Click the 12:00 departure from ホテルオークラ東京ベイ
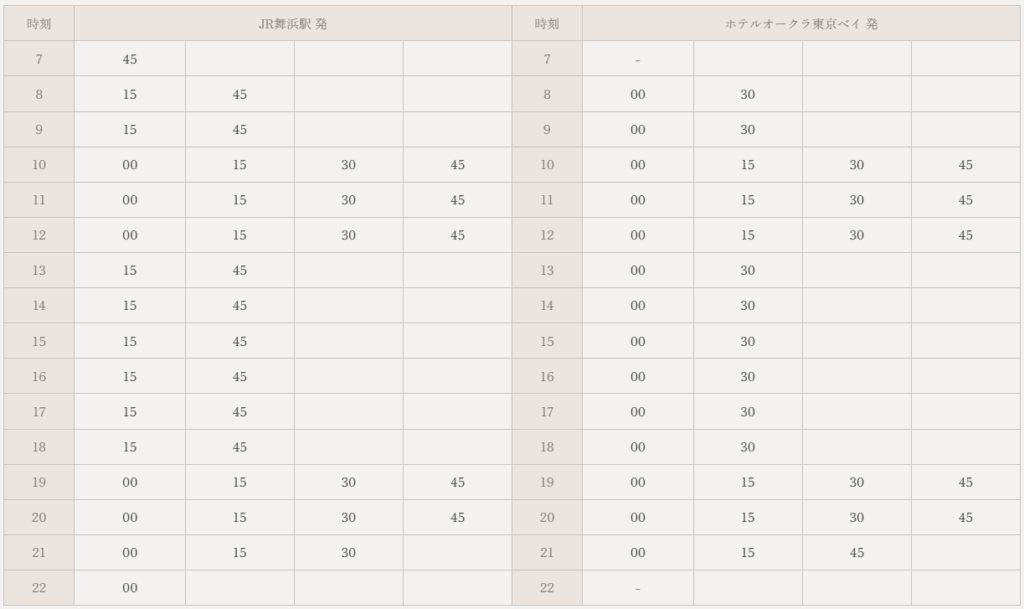Viewport: 1024px width, 609px height. coord(638,236)
